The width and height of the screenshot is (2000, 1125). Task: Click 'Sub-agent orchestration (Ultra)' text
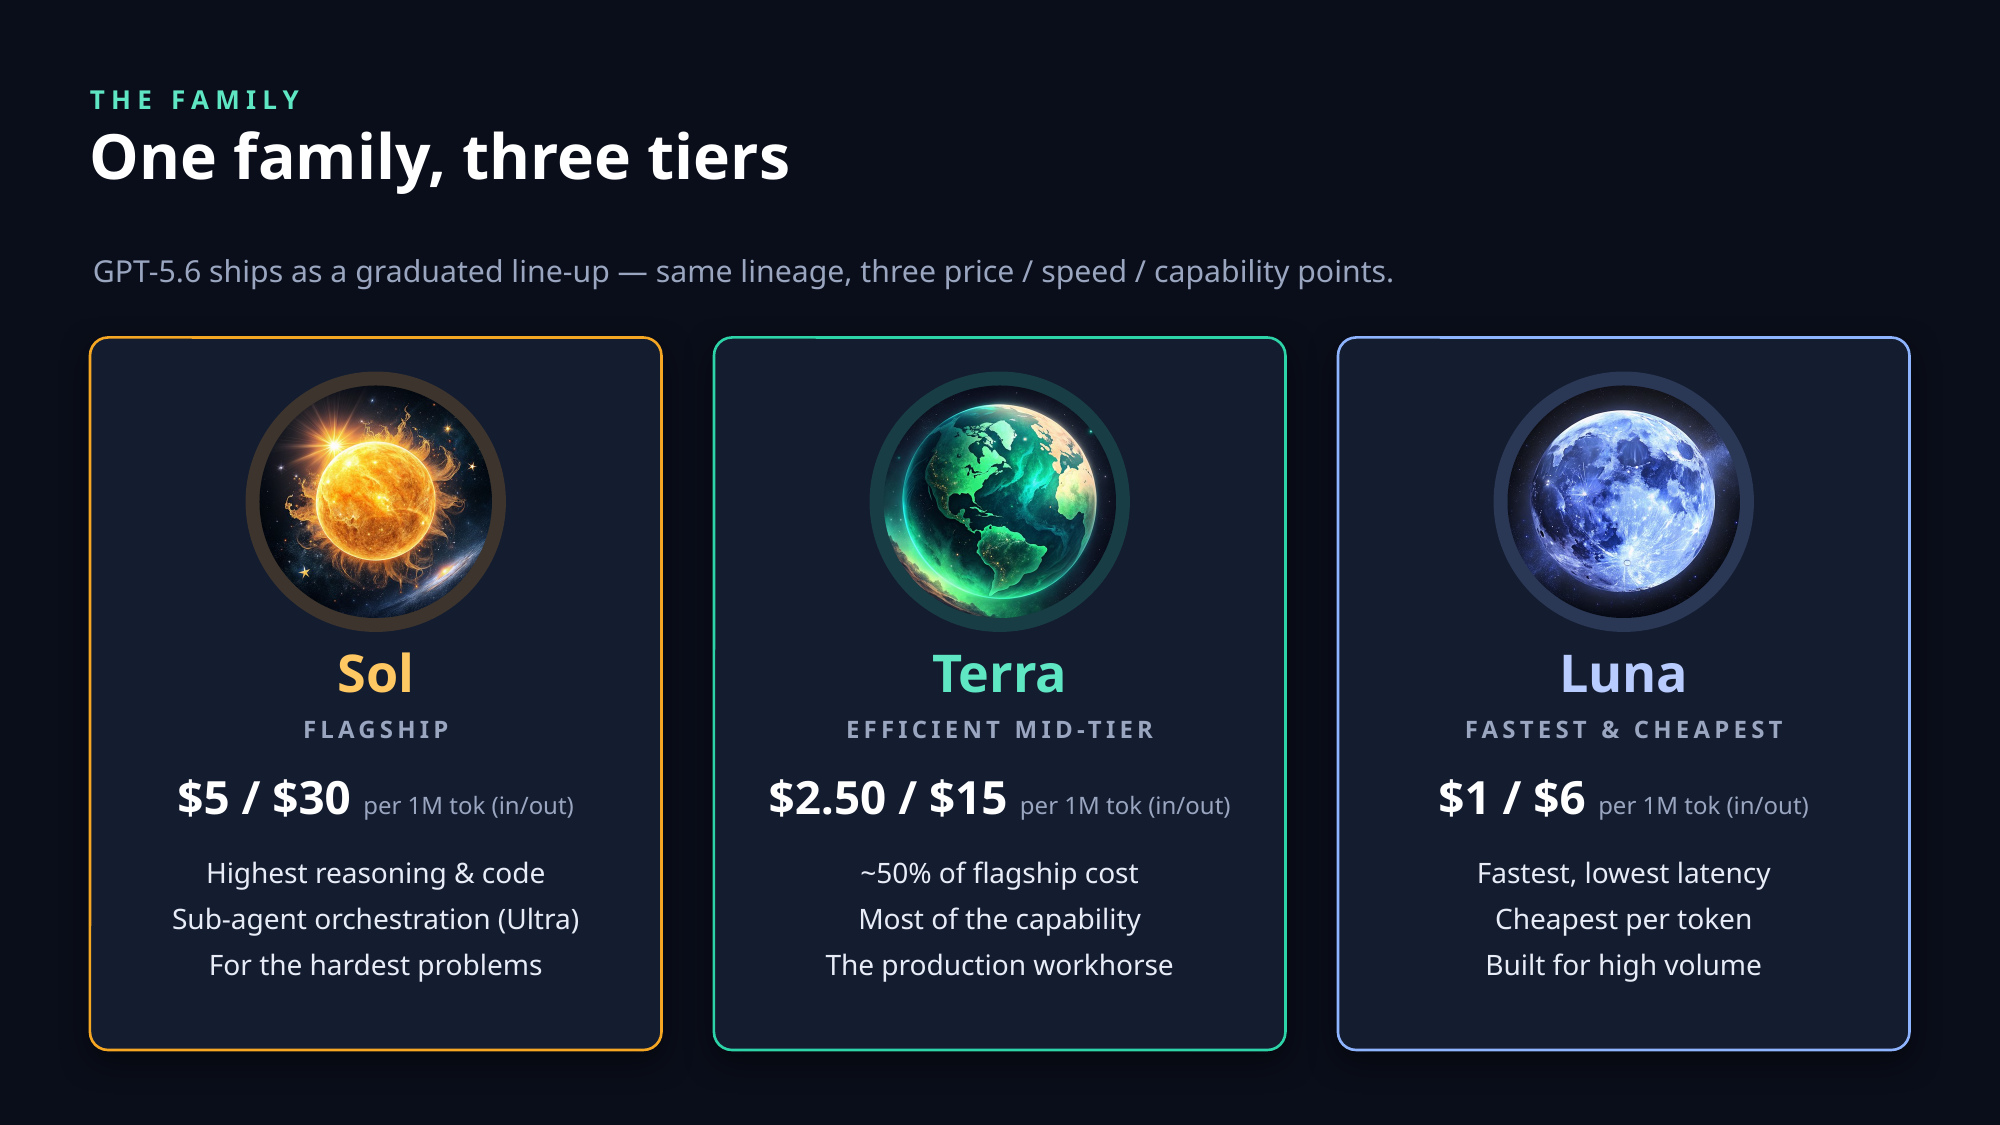(x=375, y=919)
